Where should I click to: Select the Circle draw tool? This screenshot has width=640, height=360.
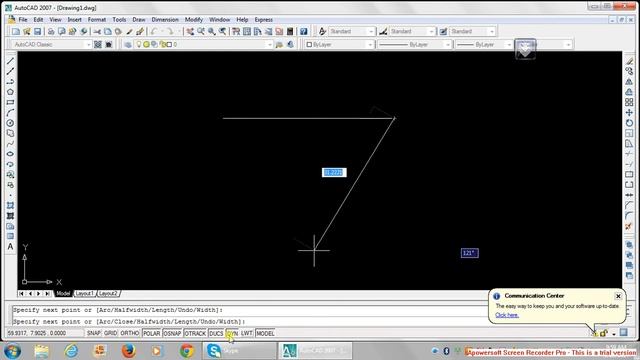point(10,123)
